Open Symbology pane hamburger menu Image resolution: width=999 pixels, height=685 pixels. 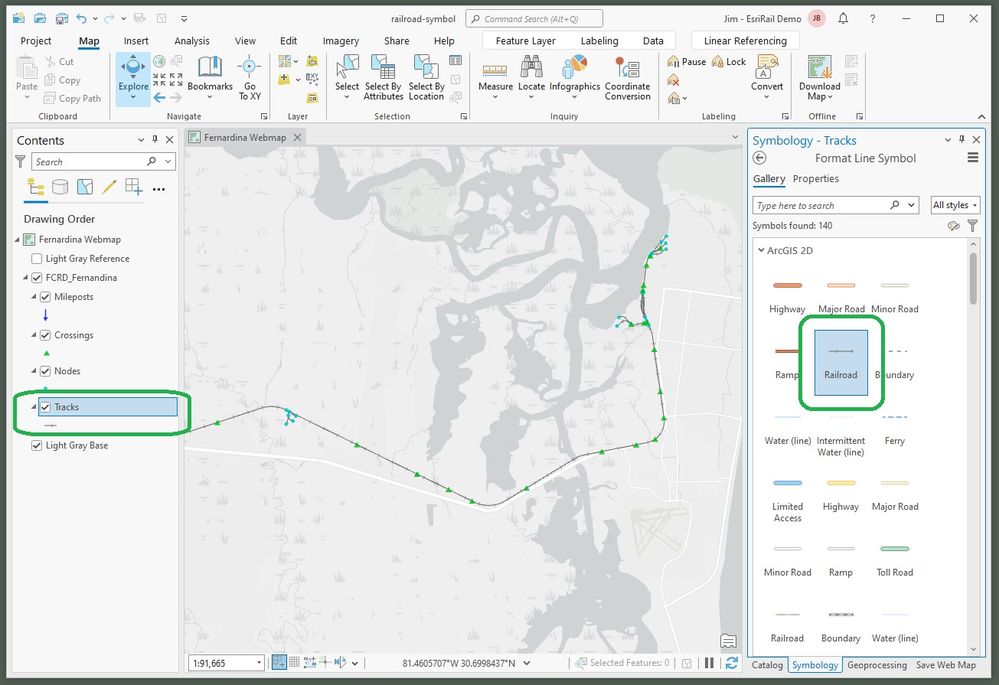(973, 157)
